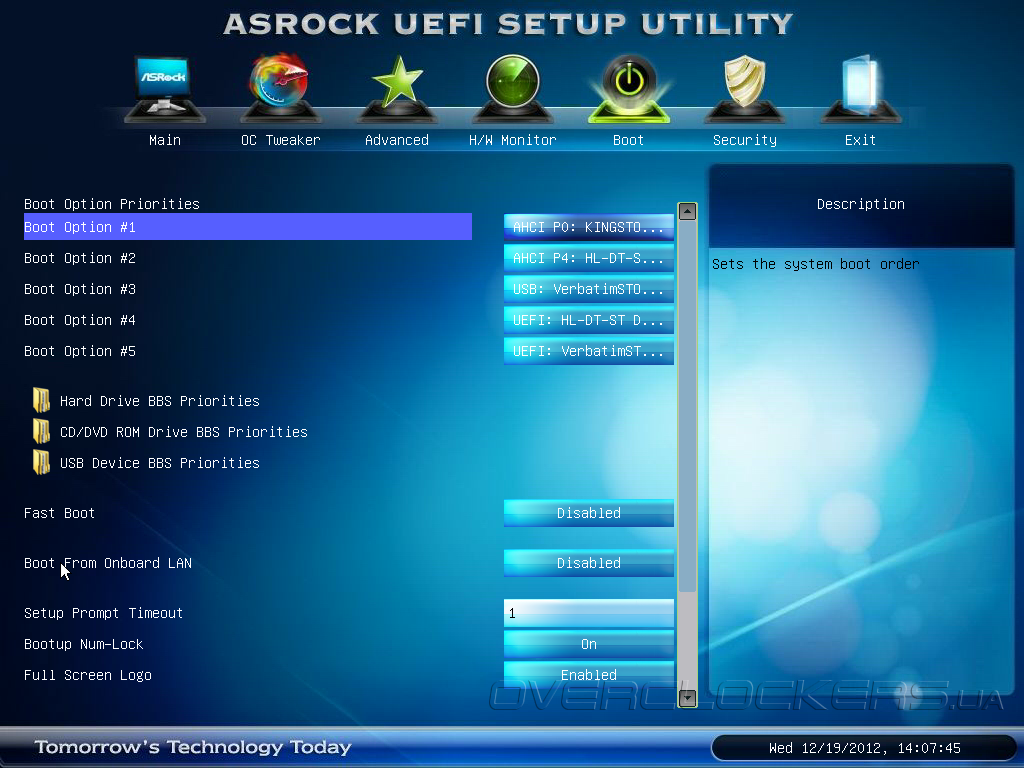Click the scrollbar up arrow
The height and width of the screenshot is (768, 1024).
pos(687,211)
